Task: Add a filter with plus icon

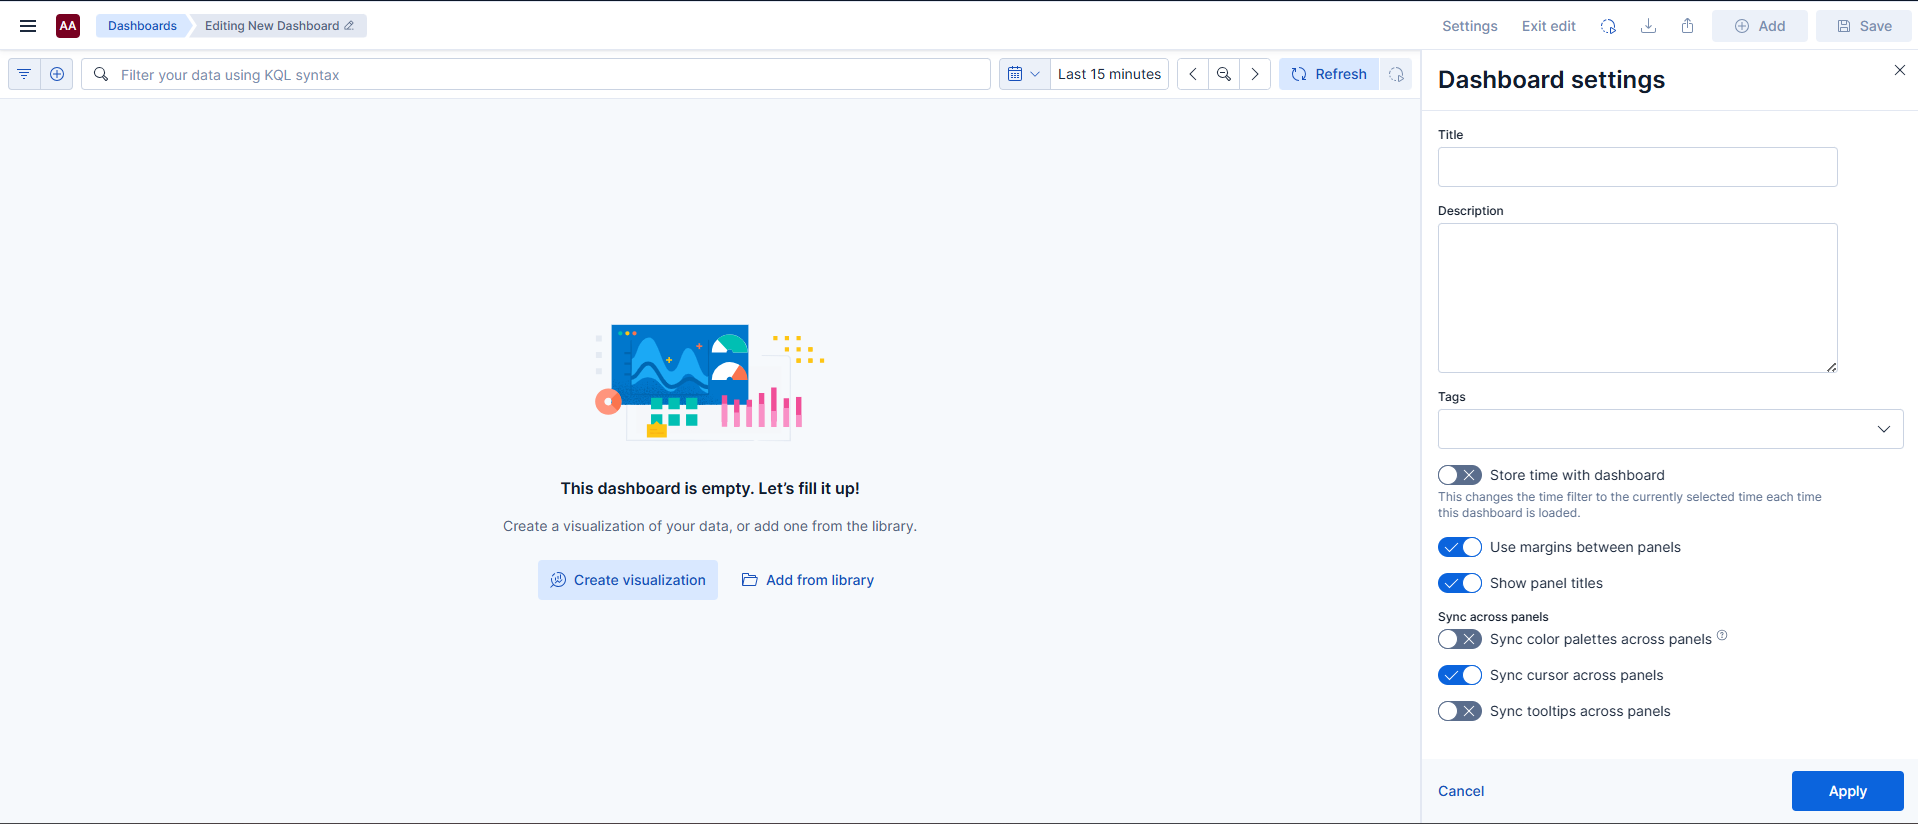Action: 57,74
